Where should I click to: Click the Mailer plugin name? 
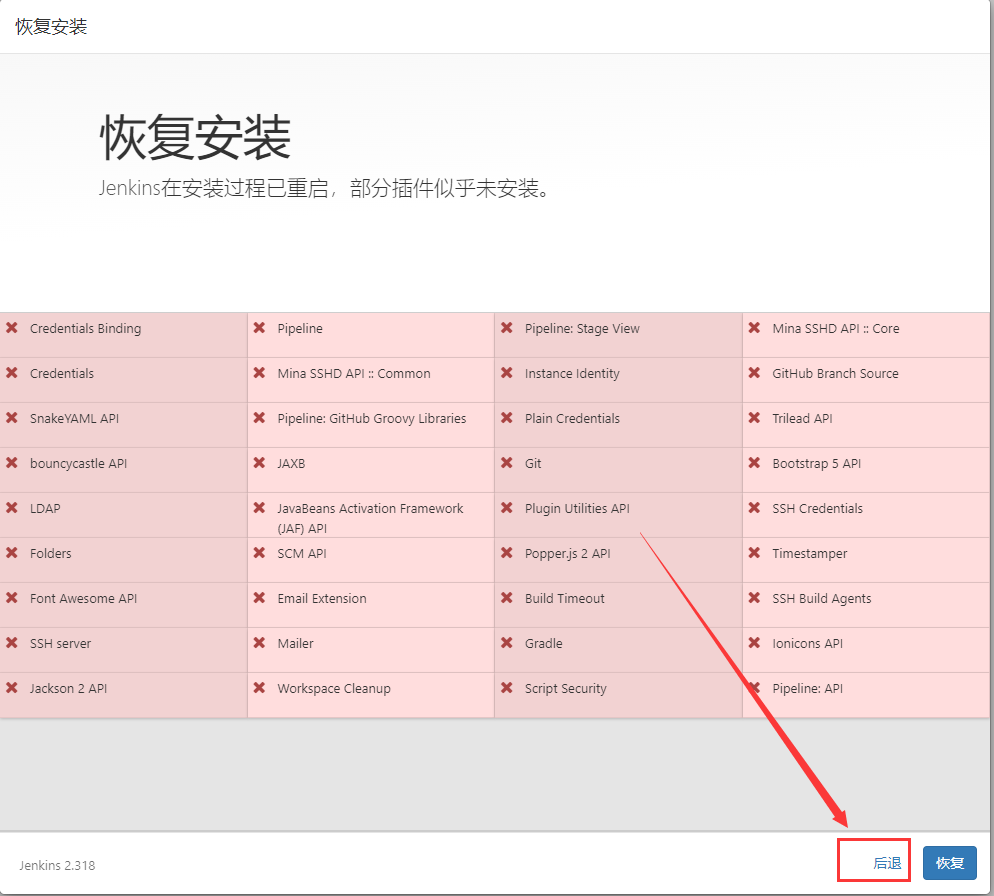click(x=295, y=644)
